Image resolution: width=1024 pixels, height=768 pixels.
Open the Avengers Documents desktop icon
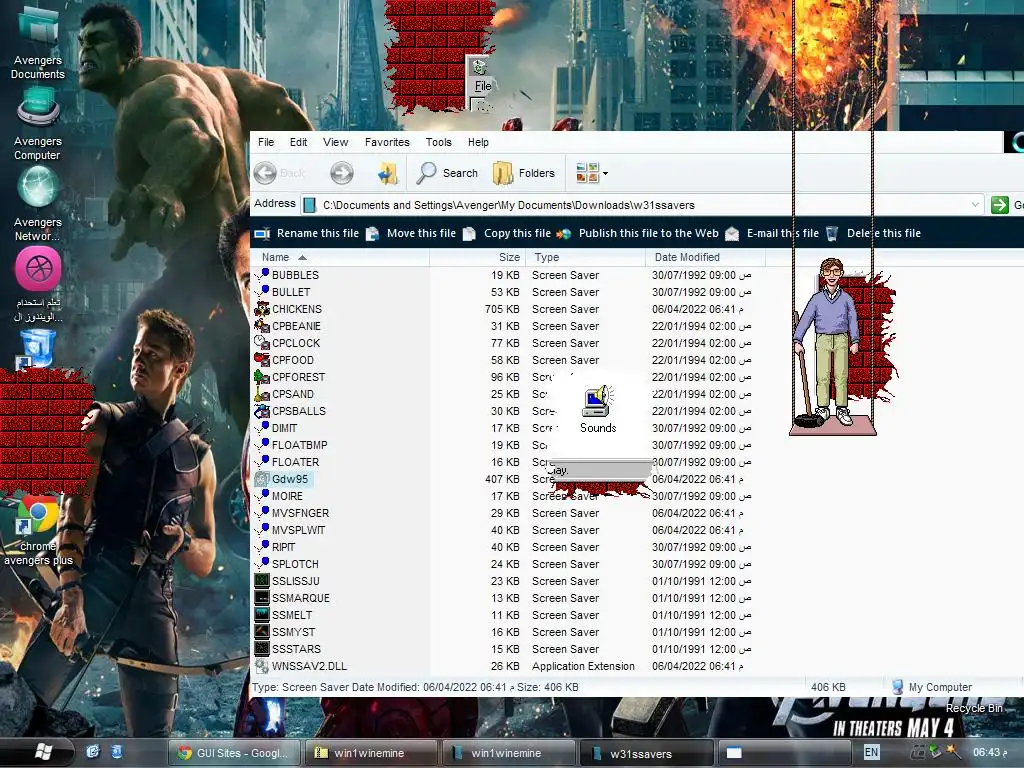tap(38, 42)
